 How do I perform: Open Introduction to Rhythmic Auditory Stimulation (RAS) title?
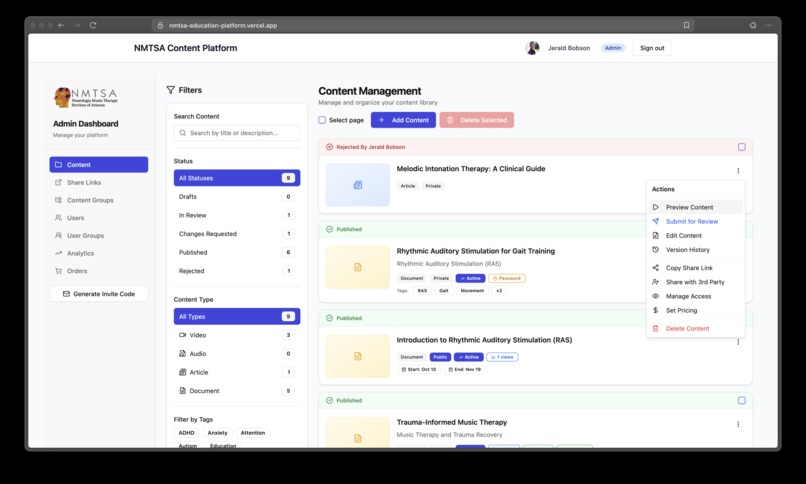point(484,340)
